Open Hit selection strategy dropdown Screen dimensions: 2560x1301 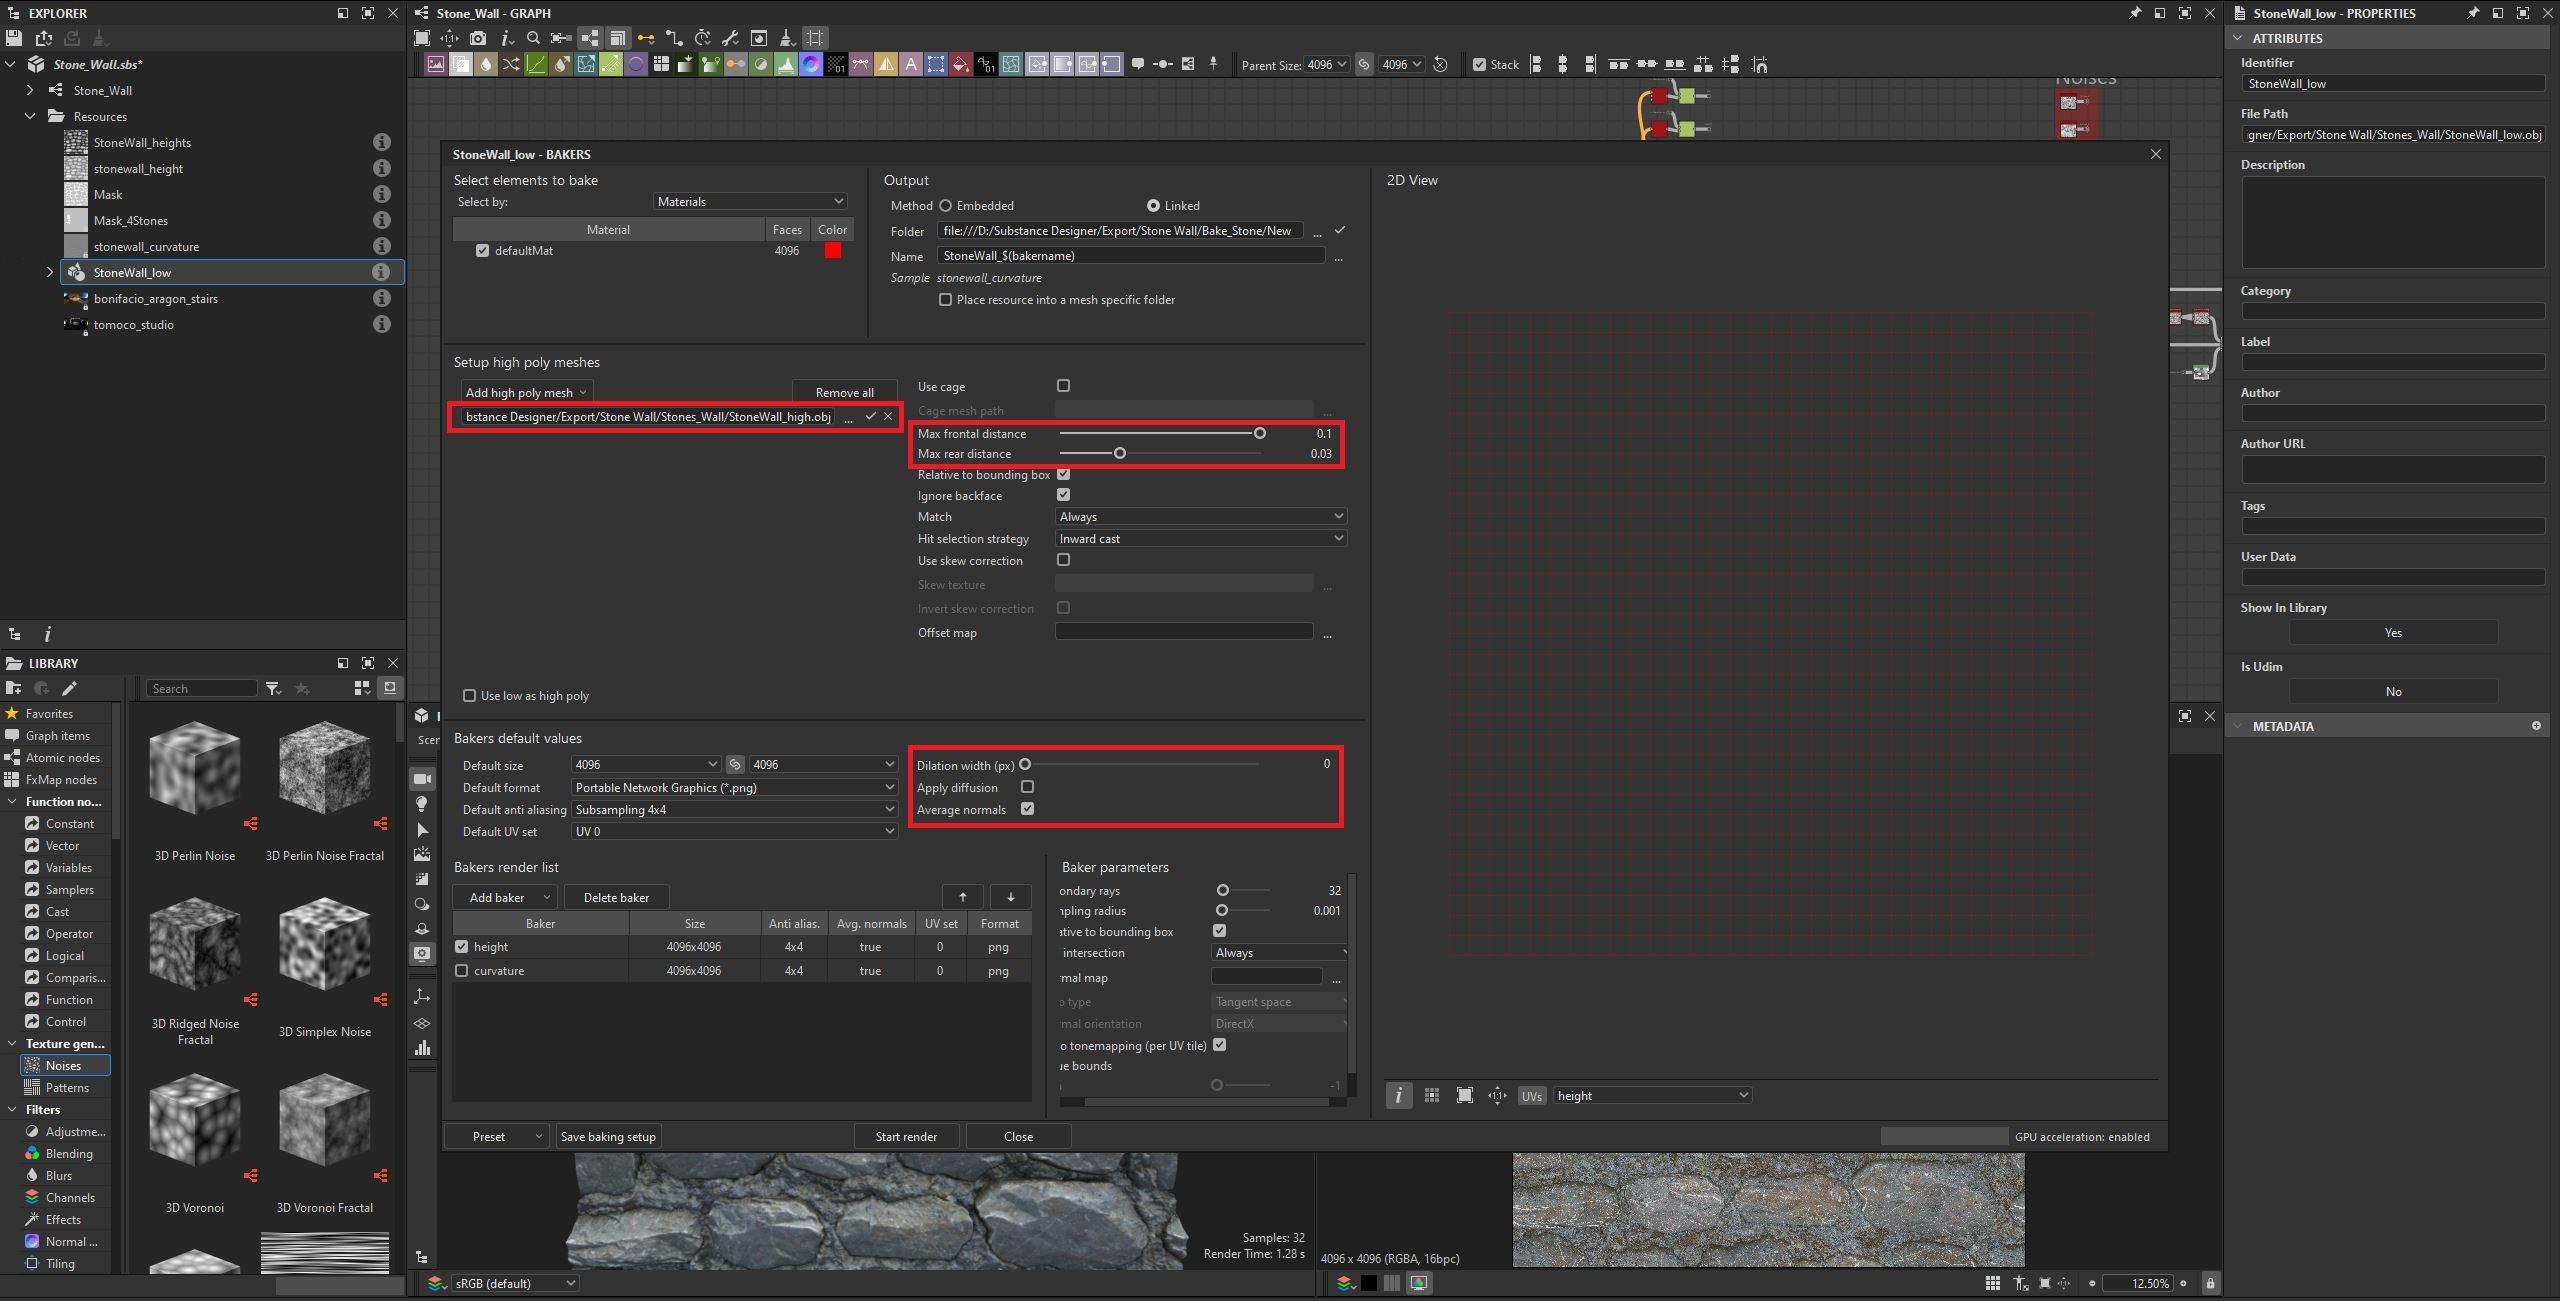coord(1200,538)
